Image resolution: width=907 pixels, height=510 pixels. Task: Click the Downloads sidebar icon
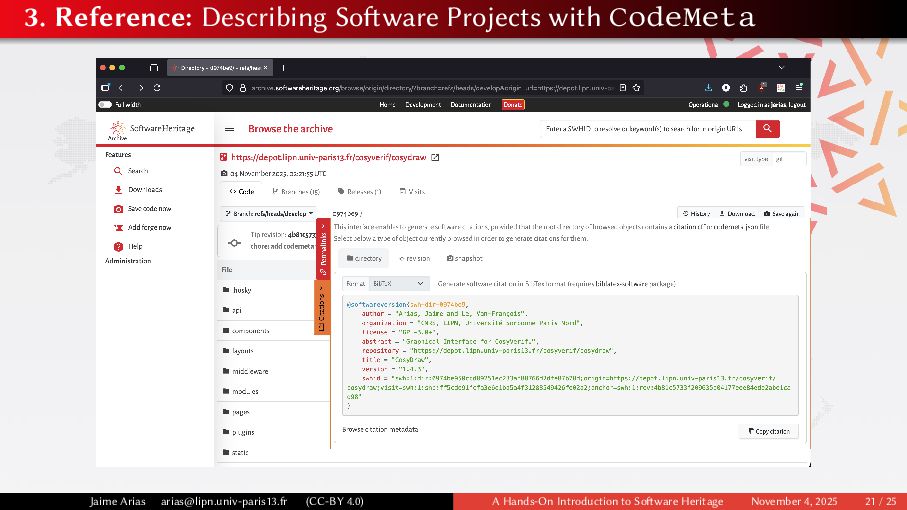(118, 190)
